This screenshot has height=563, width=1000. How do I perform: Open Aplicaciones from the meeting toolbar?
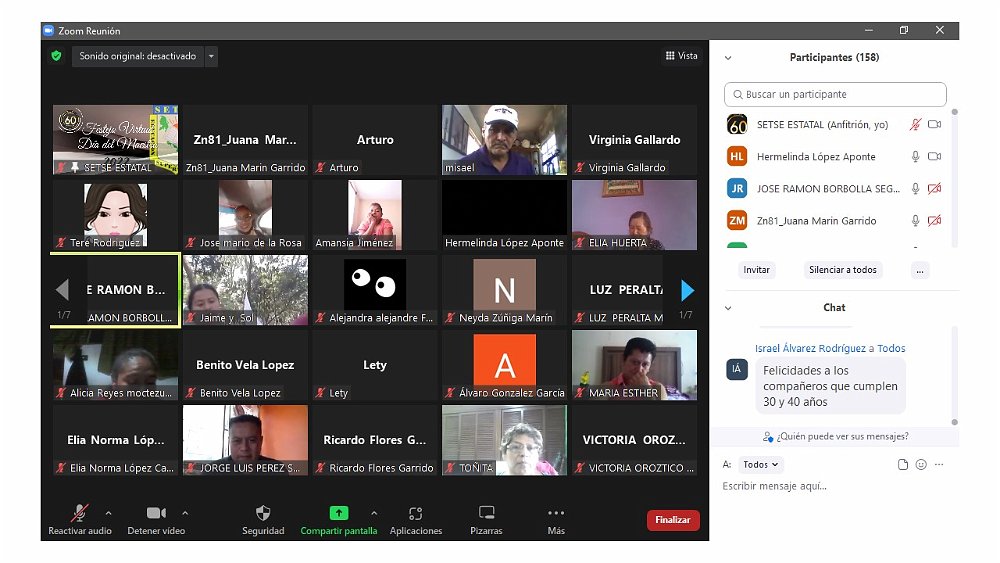click(415, 514)
